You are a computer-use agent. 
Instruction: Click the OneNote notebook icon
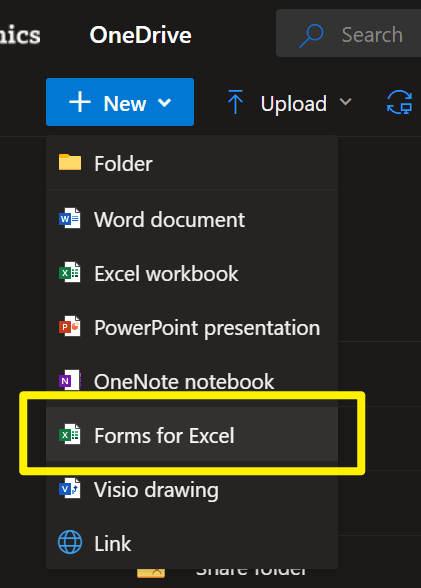[x=70, y=381]
